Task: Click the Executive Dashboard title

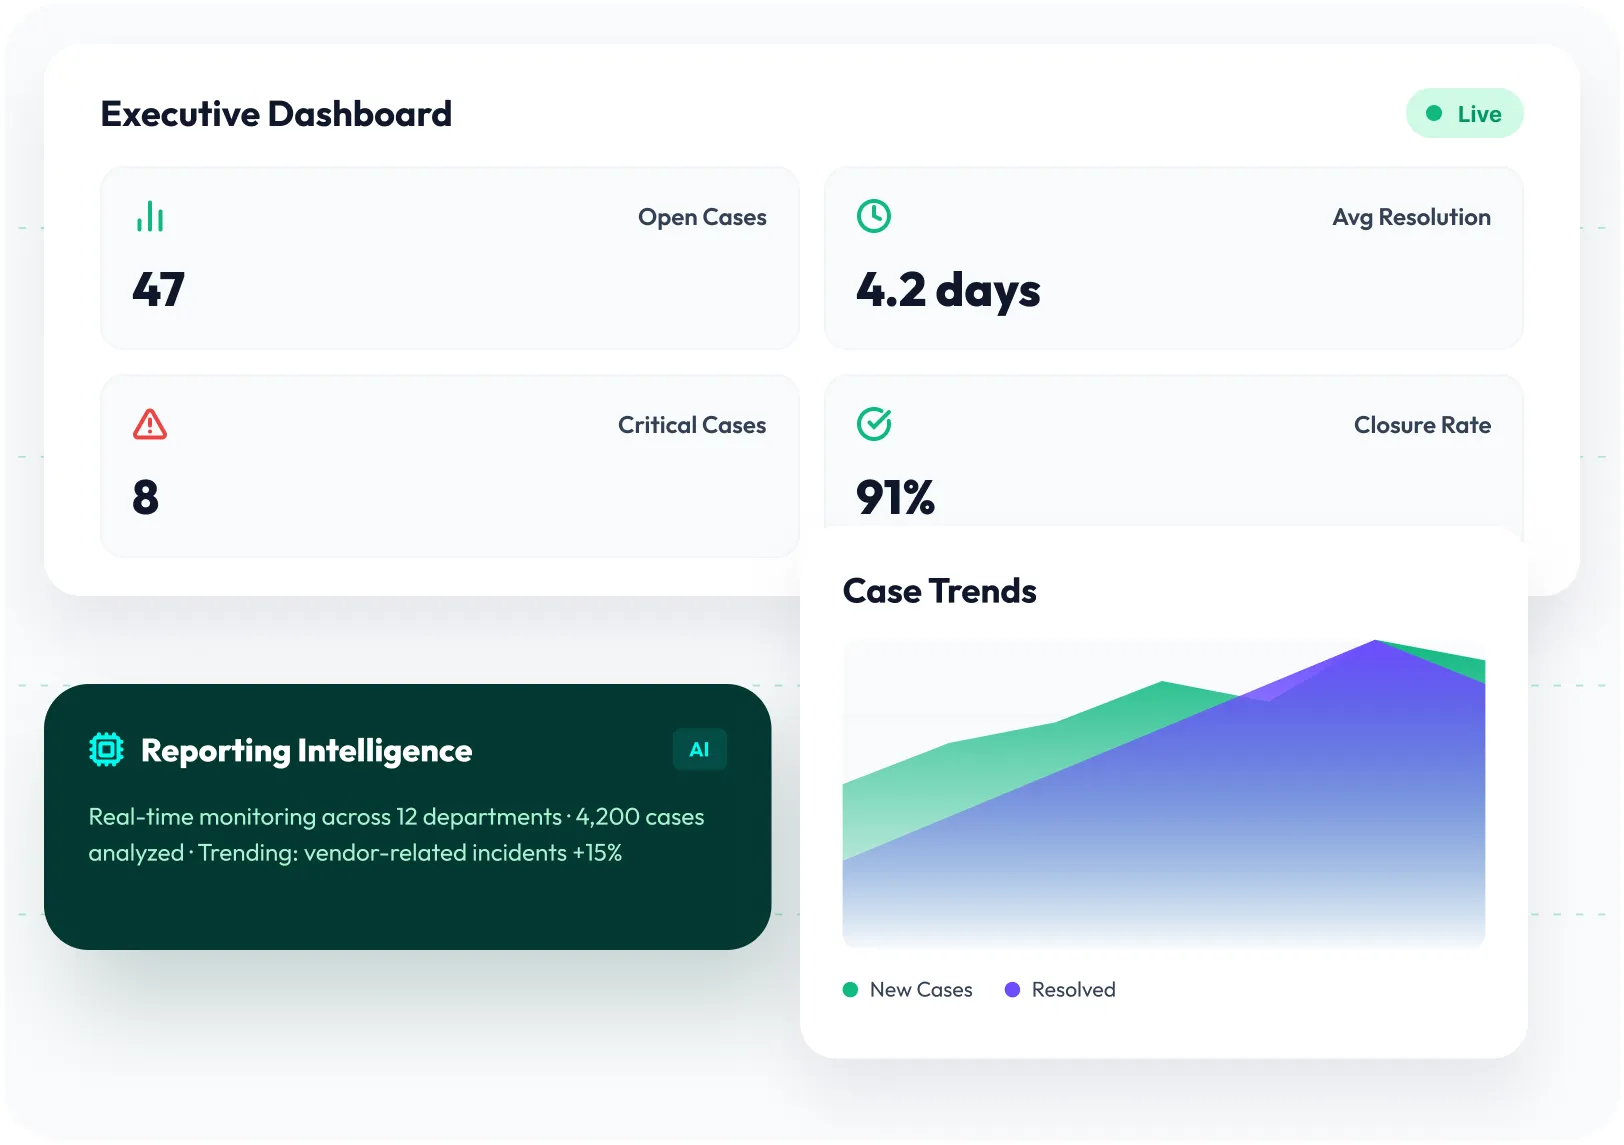Action: 276,114
